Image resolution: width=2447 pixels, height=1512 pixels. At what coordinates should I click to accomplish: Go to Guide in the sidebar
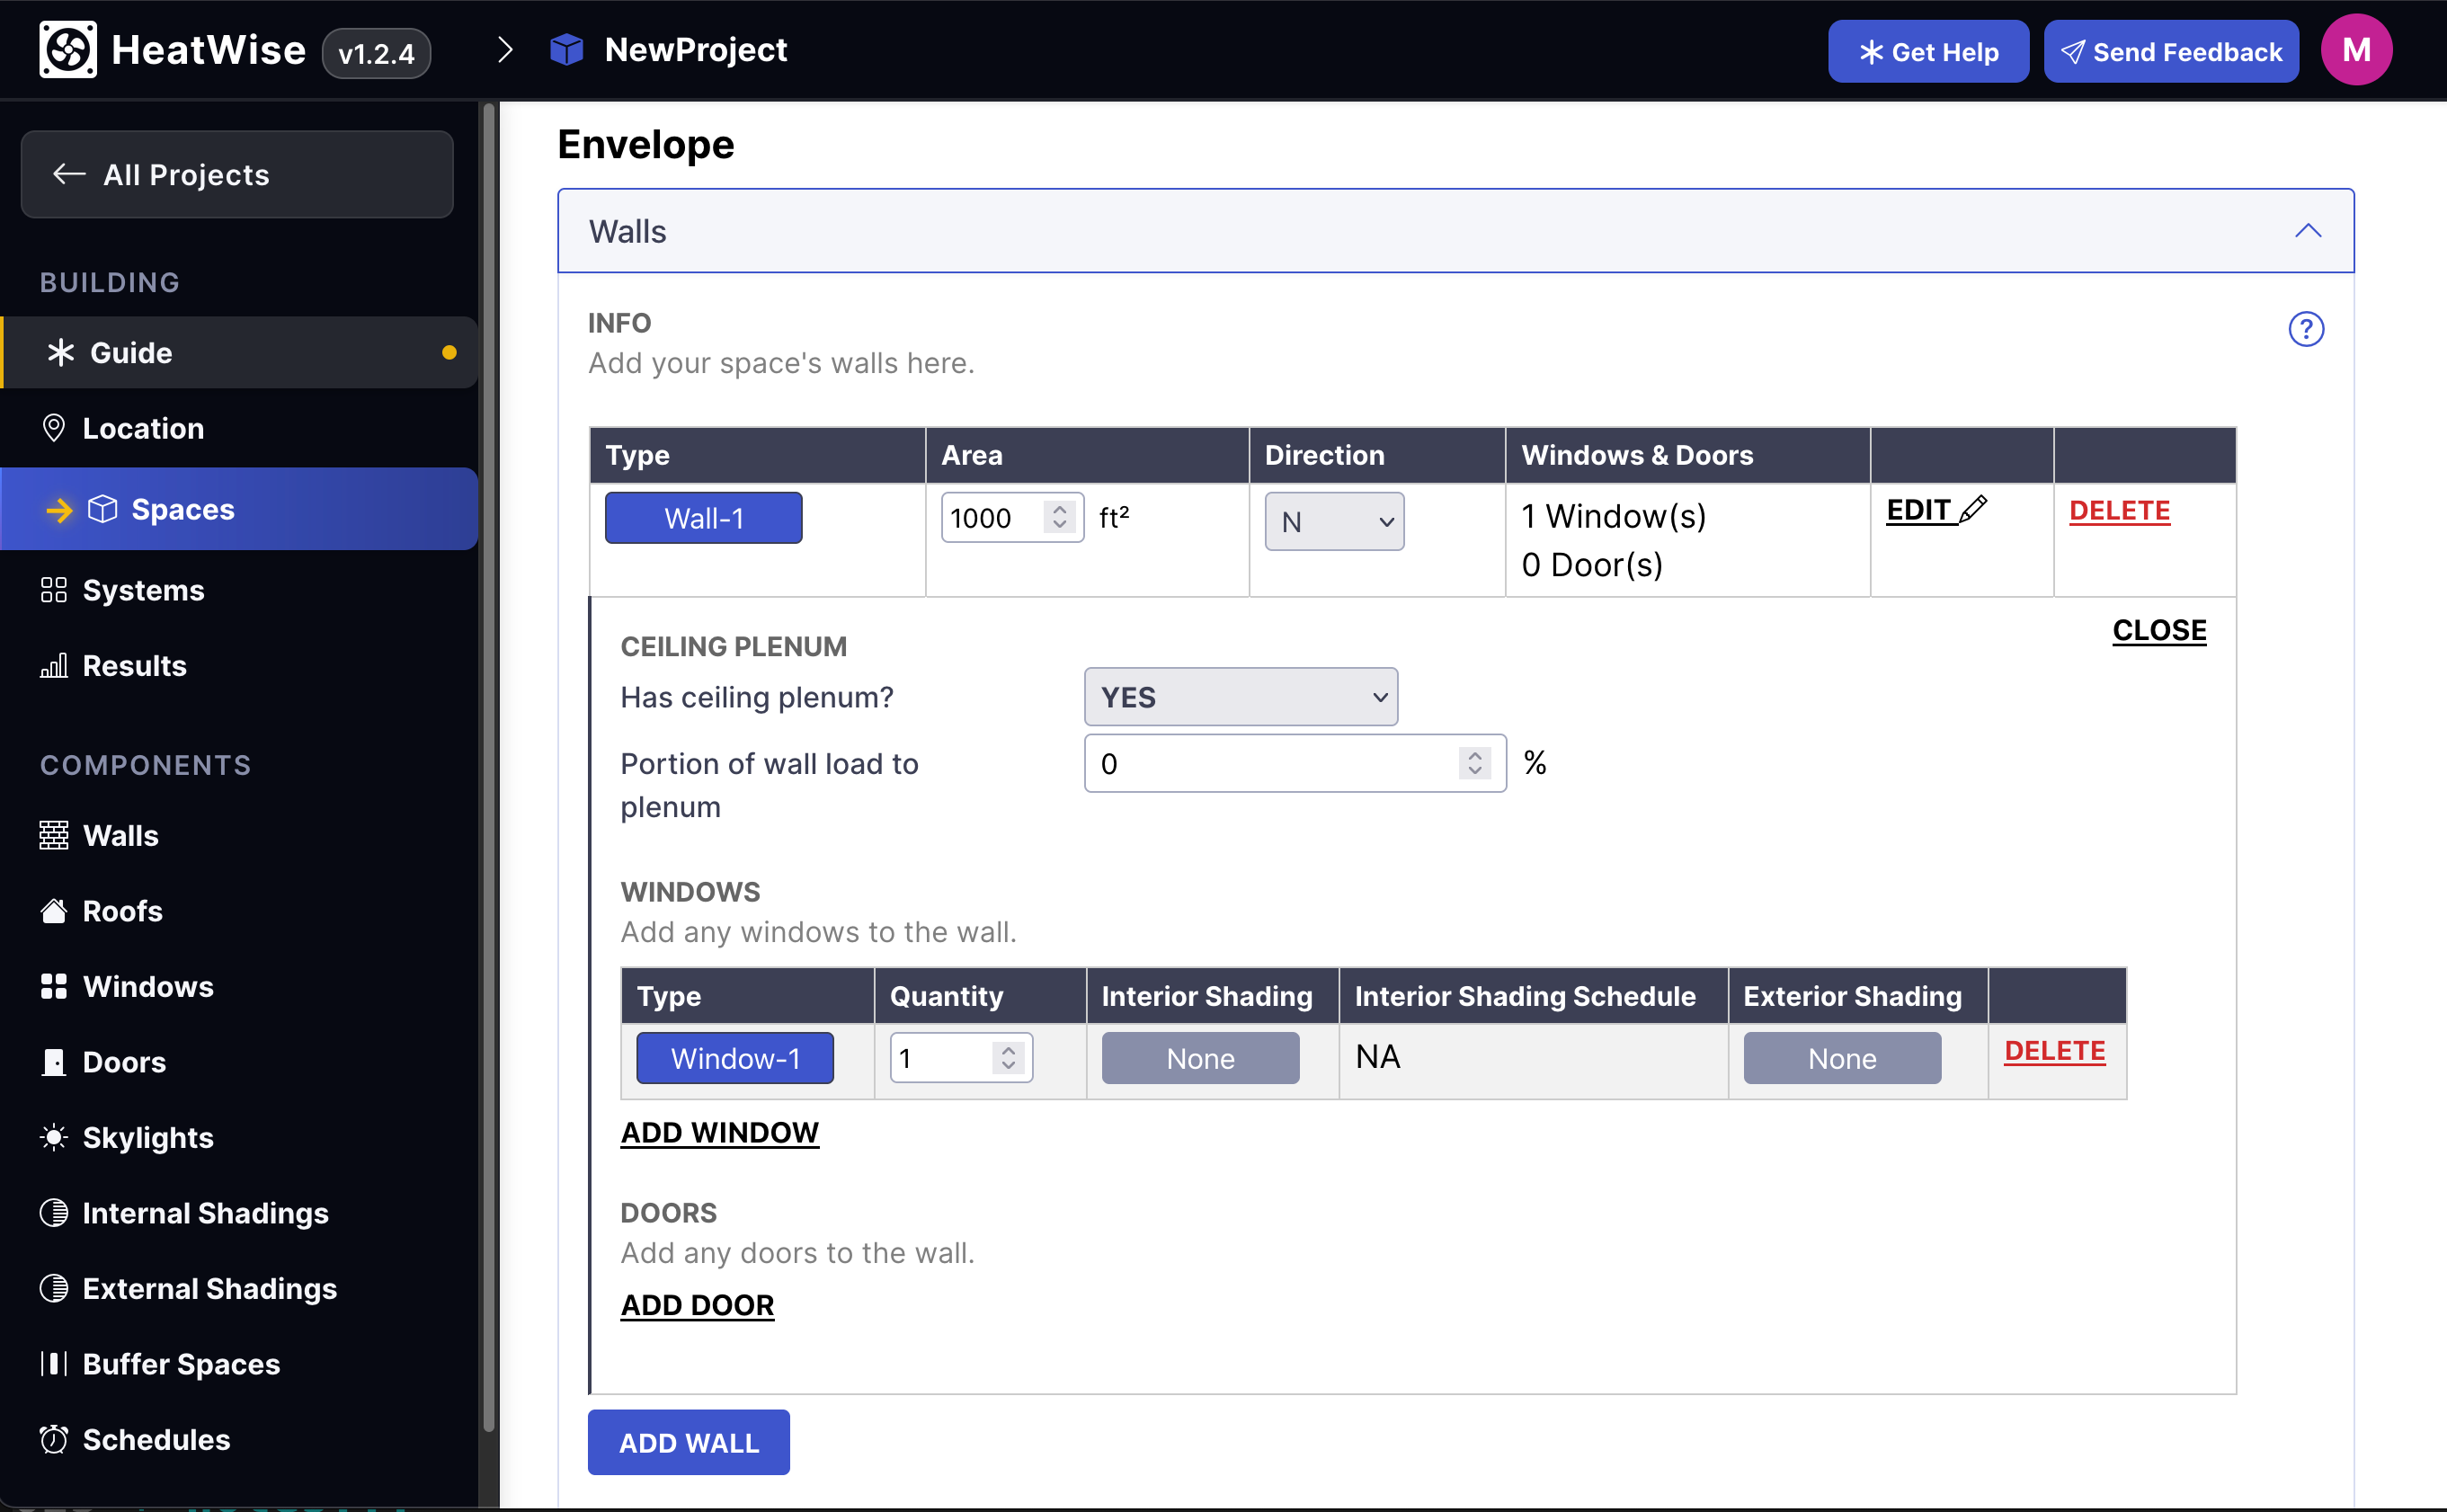[x=239, y=352]
